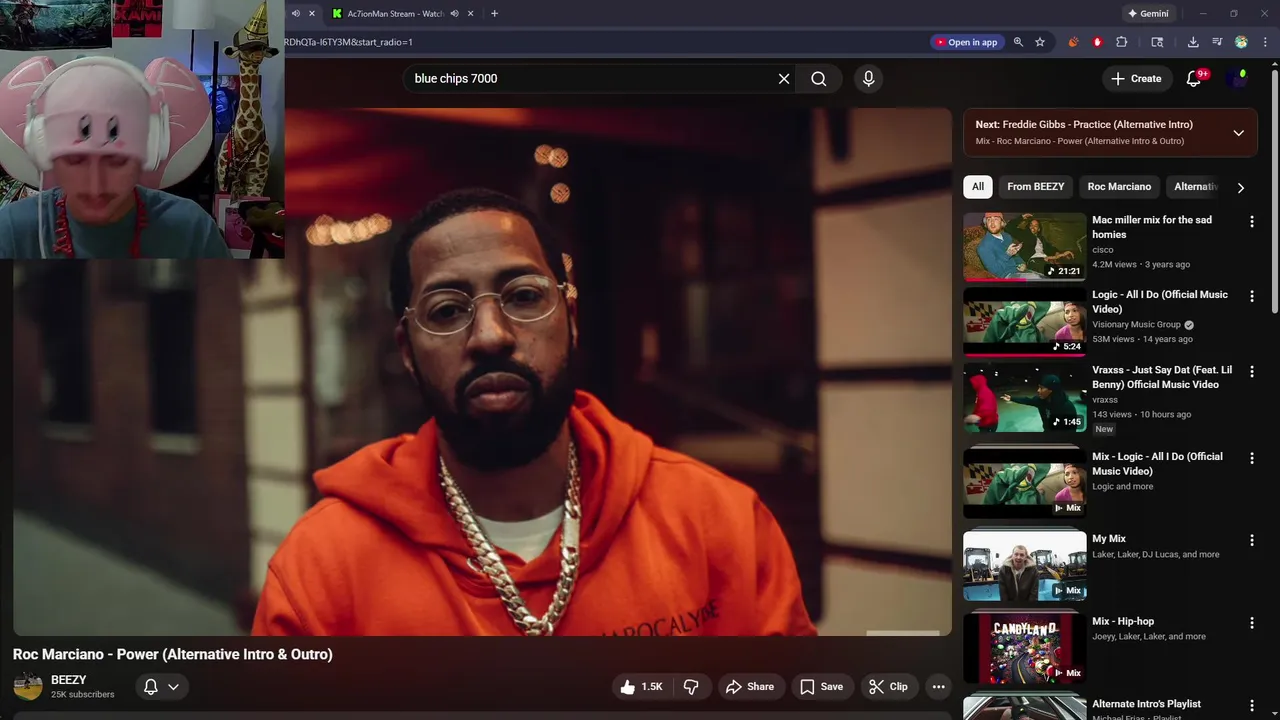Open Logic - All I Do thumbnail
Viewport: 1280px width, 720px height.
point(1024,322)
